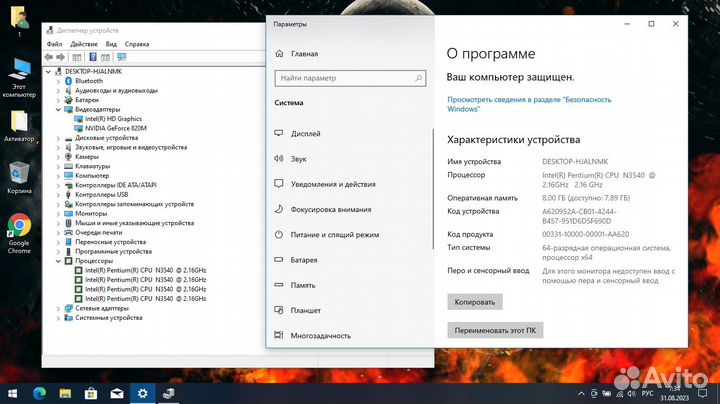The image size is (720, 404).
Task: Click the Найти параметр search field
Action: click(350, 78)
